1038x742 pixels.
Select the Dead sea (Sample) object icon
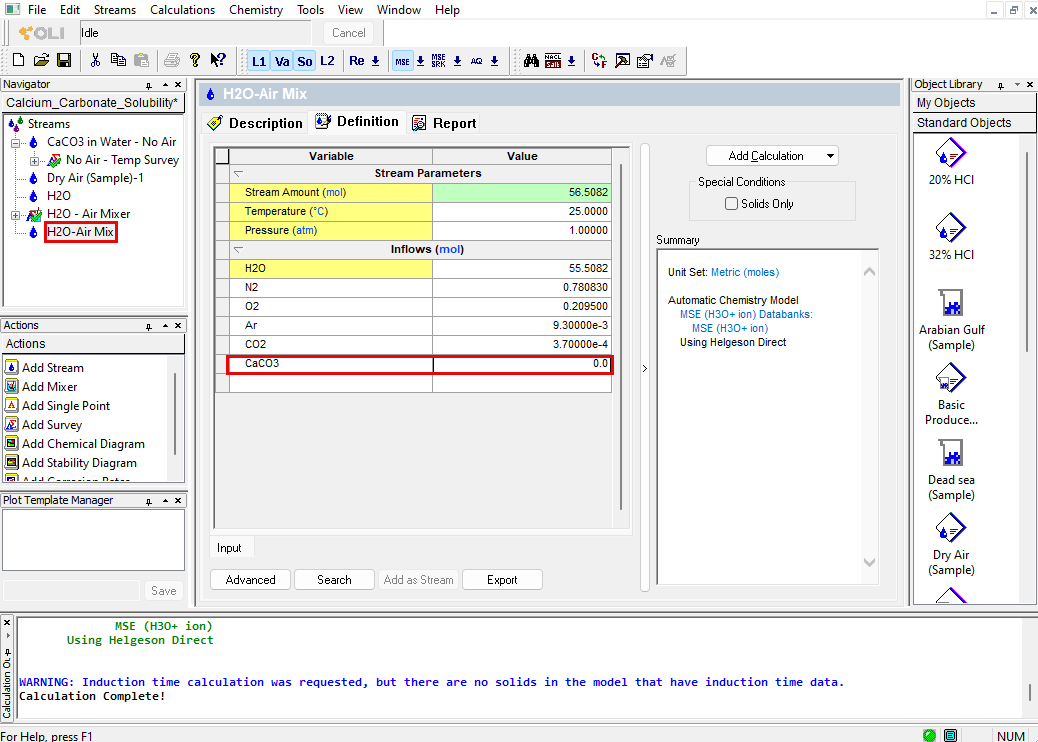(x=951, y=453)
